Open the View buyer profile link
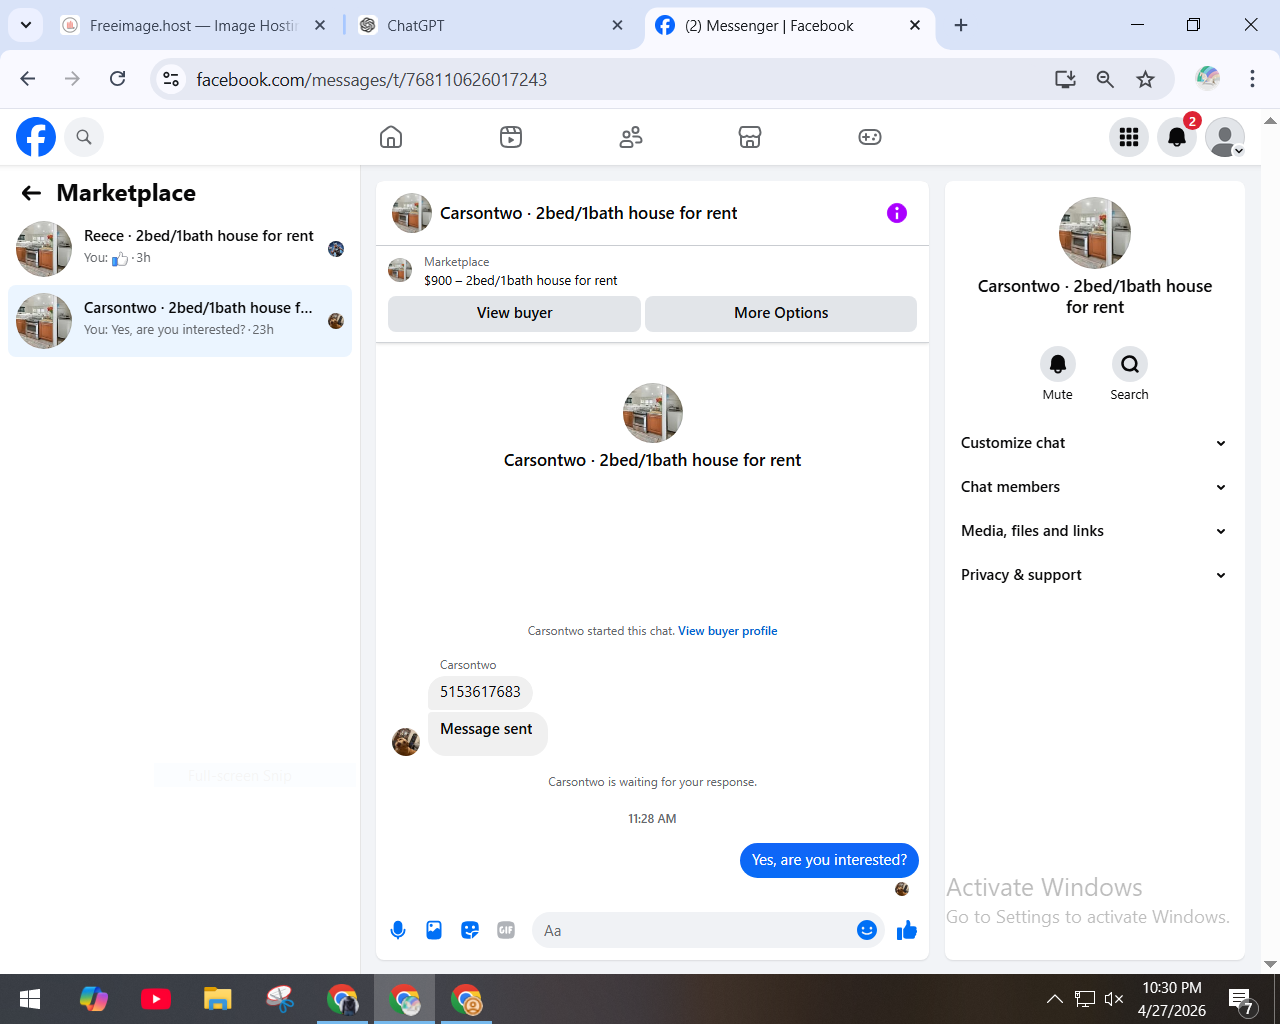This screenshot has height=1024, width=1280. click(x=727, y=631)
